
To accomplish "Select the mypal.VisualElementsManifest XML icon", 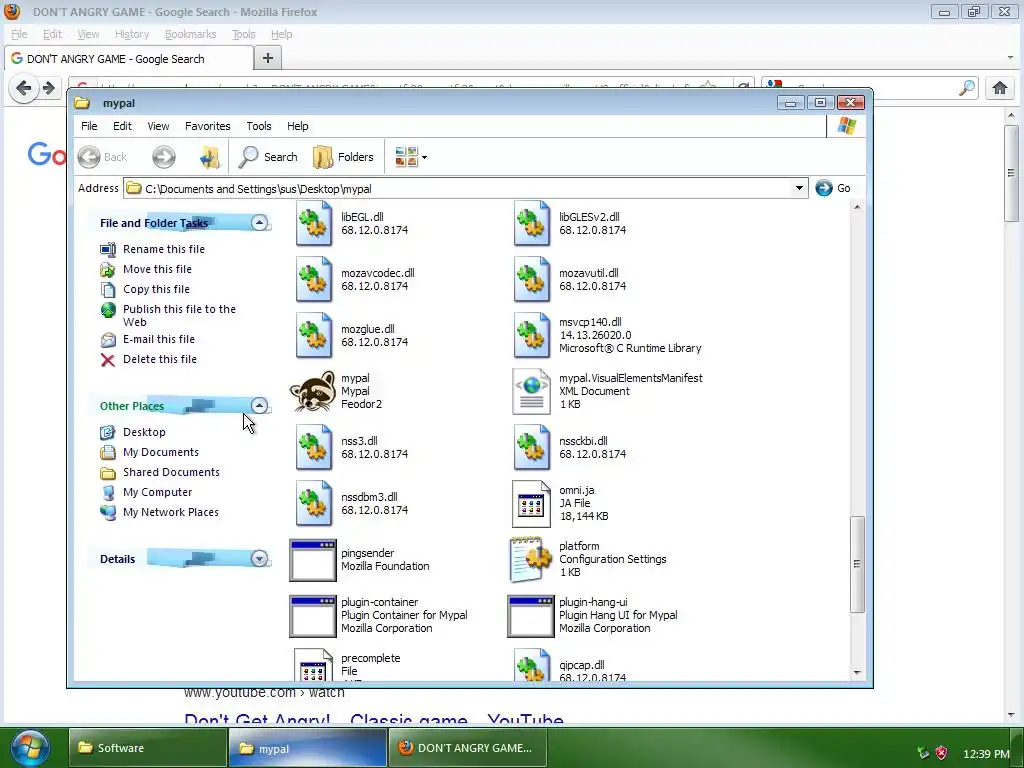I will tap(532, 391).
